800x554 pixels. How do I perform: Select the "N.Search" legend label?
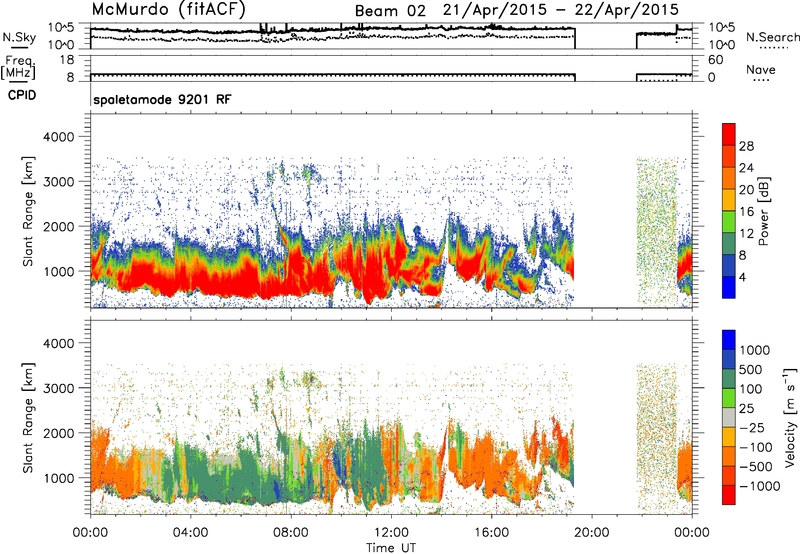[772, 37]
